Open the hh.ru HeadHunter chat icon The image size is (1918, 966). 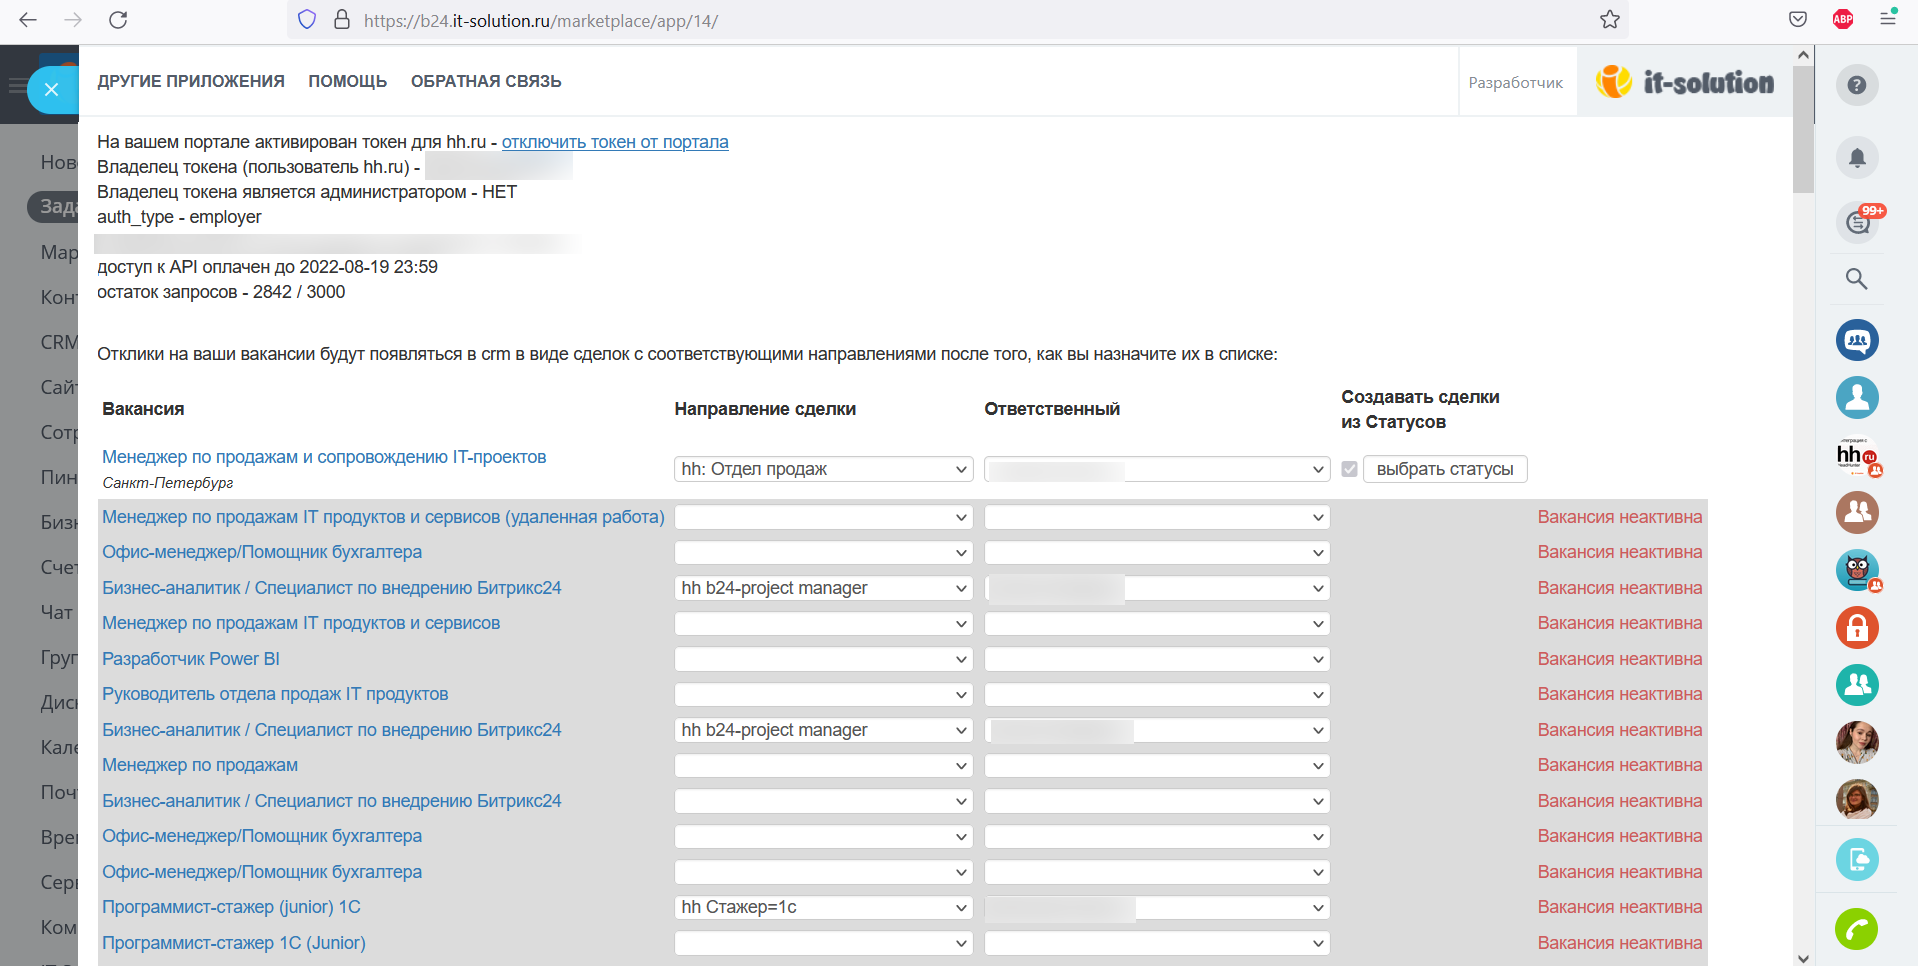1857,456
